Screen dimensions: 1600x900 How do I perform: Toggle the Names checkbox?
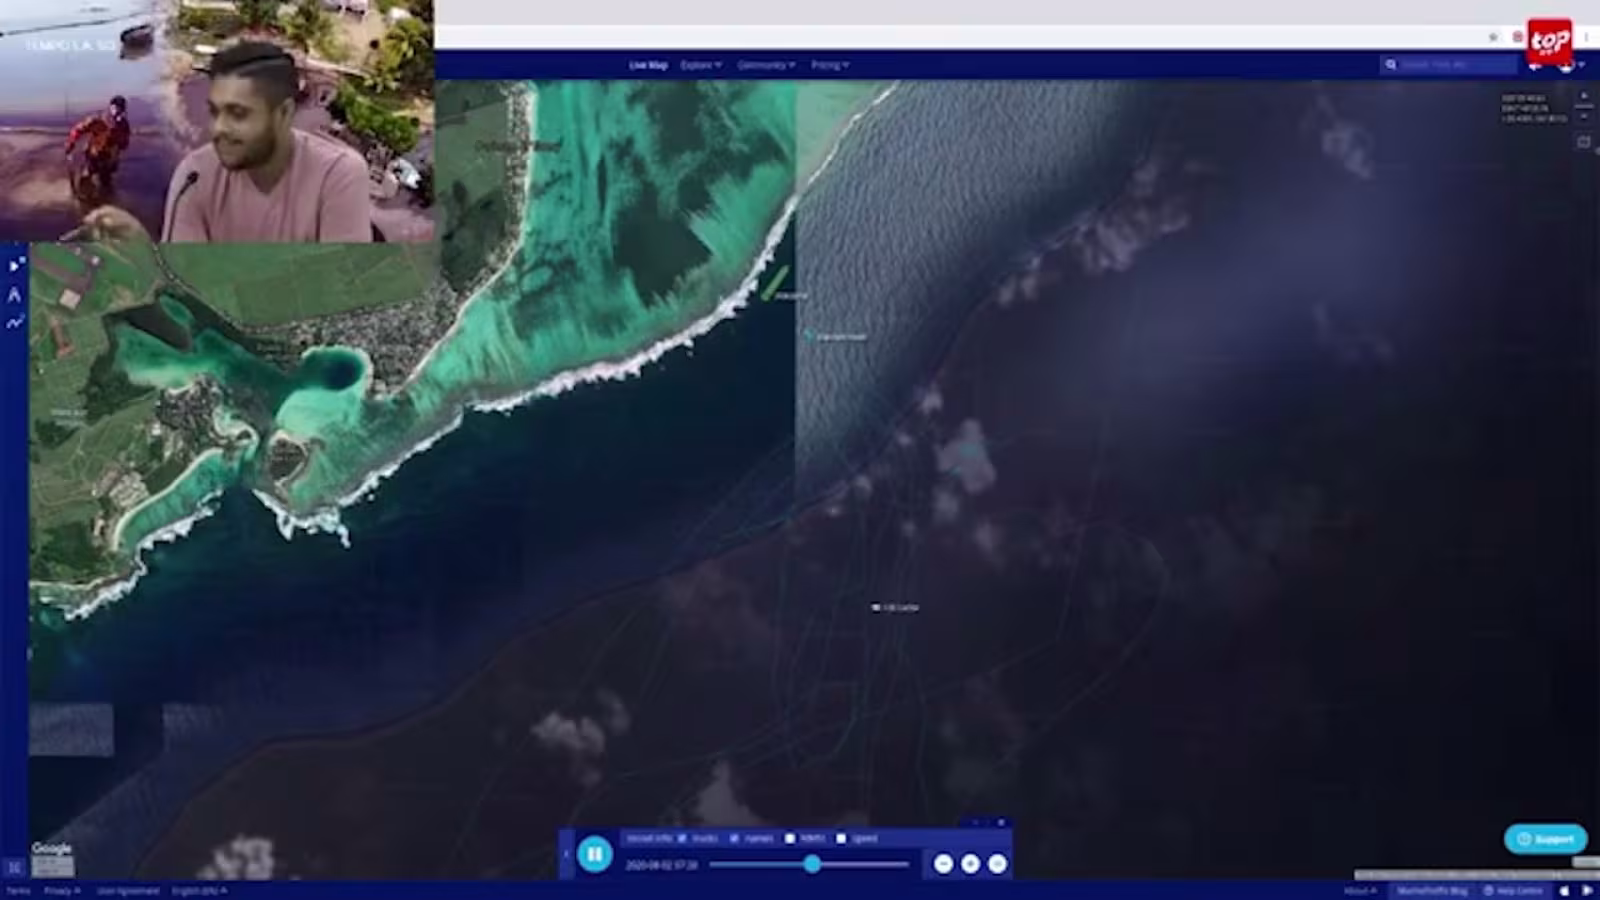click(x=735, y=838)
